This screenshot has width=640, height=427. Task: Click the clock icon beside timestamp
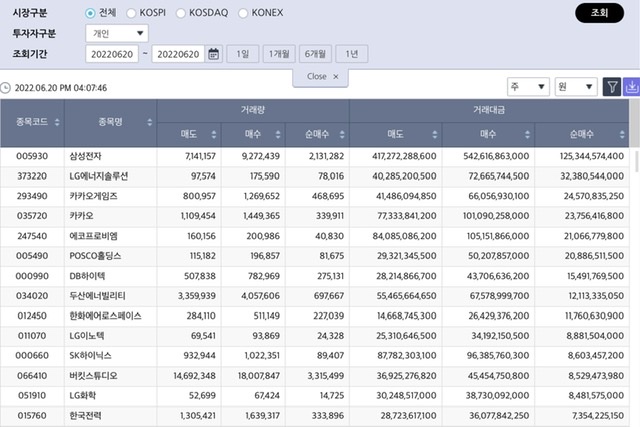click(x=7, y=88)
